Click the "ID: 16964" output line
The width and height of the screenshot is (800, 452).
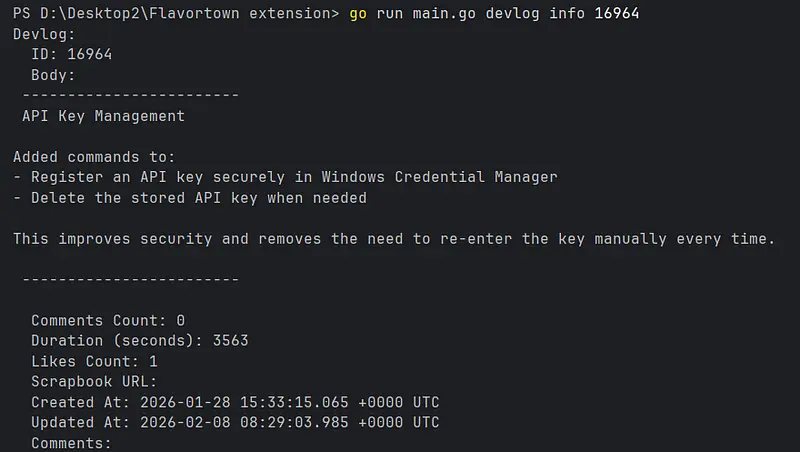pos(71,54)
